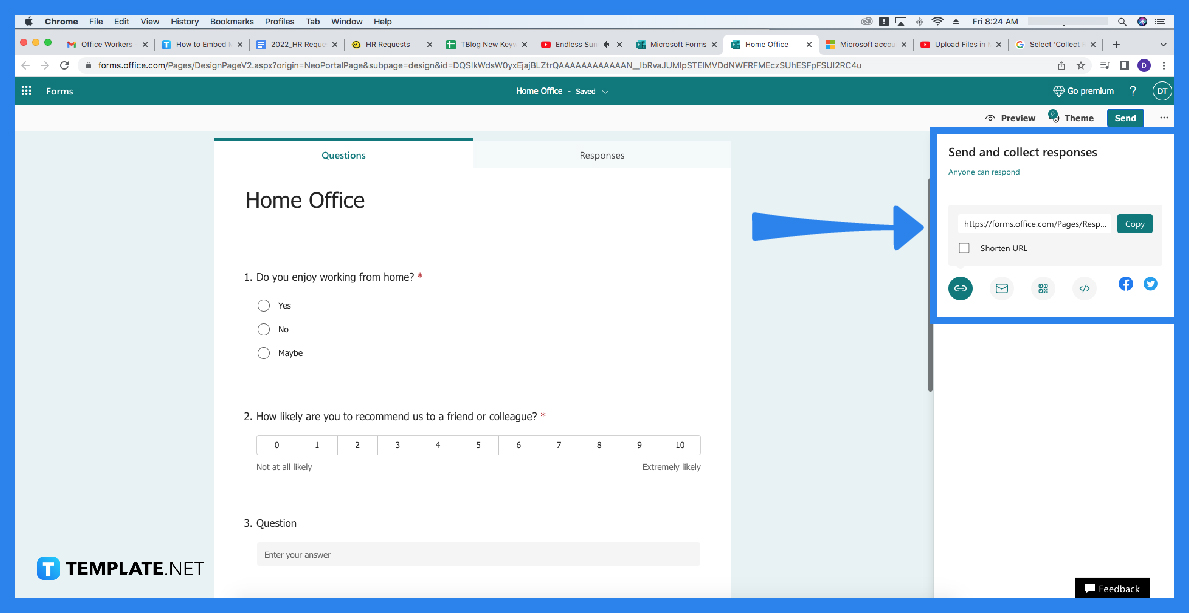The width and height of the screenshot is (1189, 613).
Task: Choose Maybe for working from home question
Action: pos(263,352)
